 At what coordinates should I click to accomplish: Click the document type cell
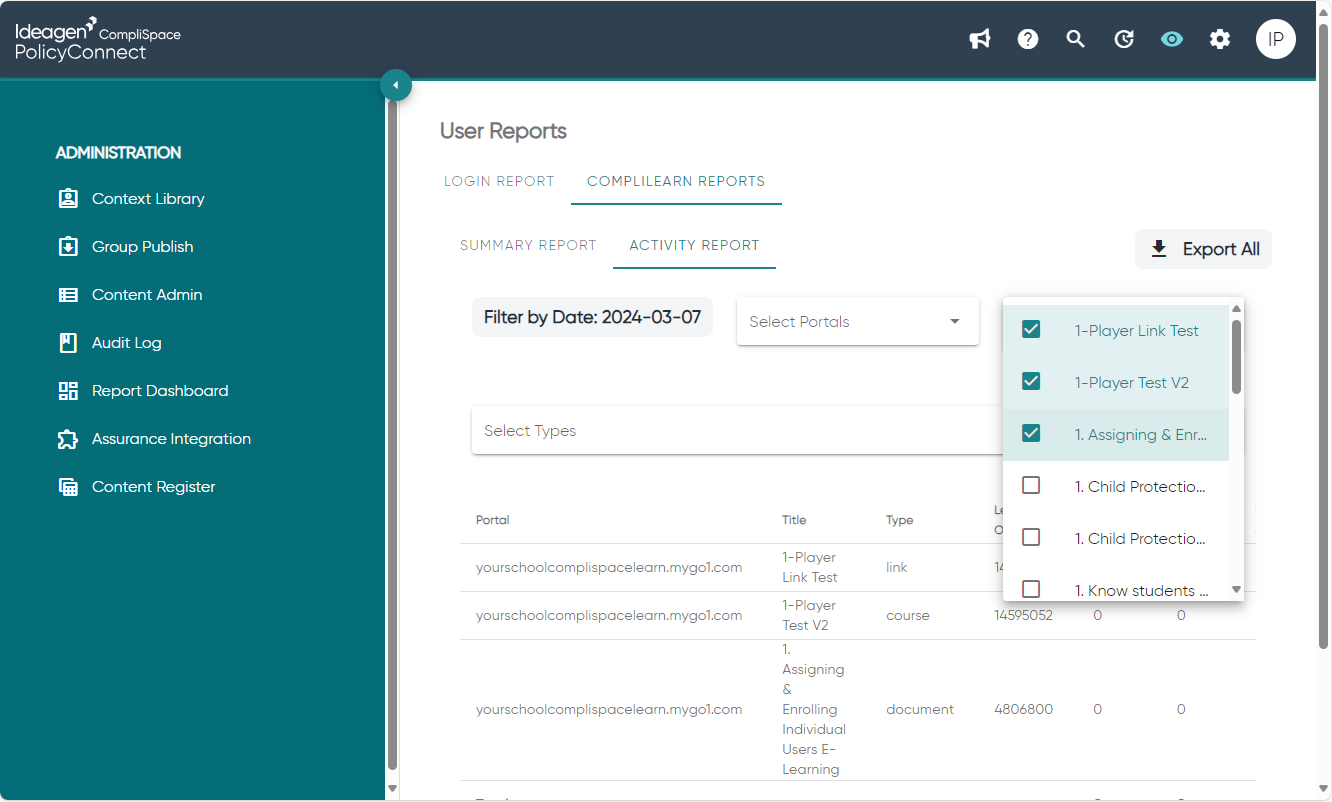coord(920,709)
